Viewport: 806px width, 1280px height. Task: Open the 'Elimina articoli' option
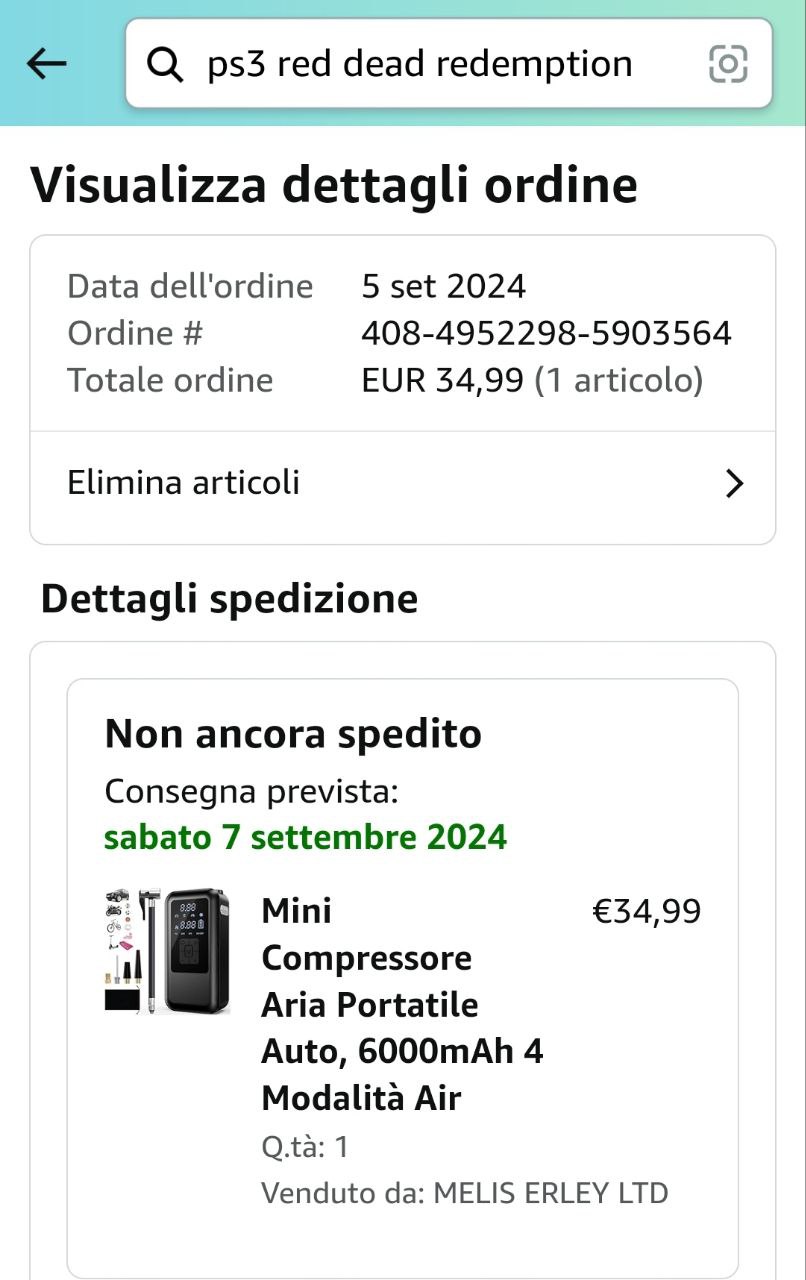click(x=184, y=483)
